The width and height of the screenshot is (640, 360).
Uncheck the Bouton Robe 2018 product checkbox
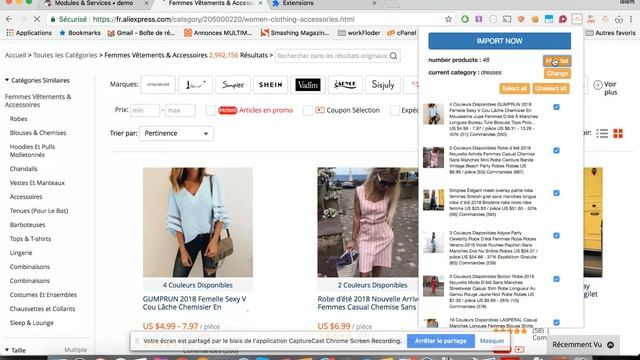[x=556, y=279]
